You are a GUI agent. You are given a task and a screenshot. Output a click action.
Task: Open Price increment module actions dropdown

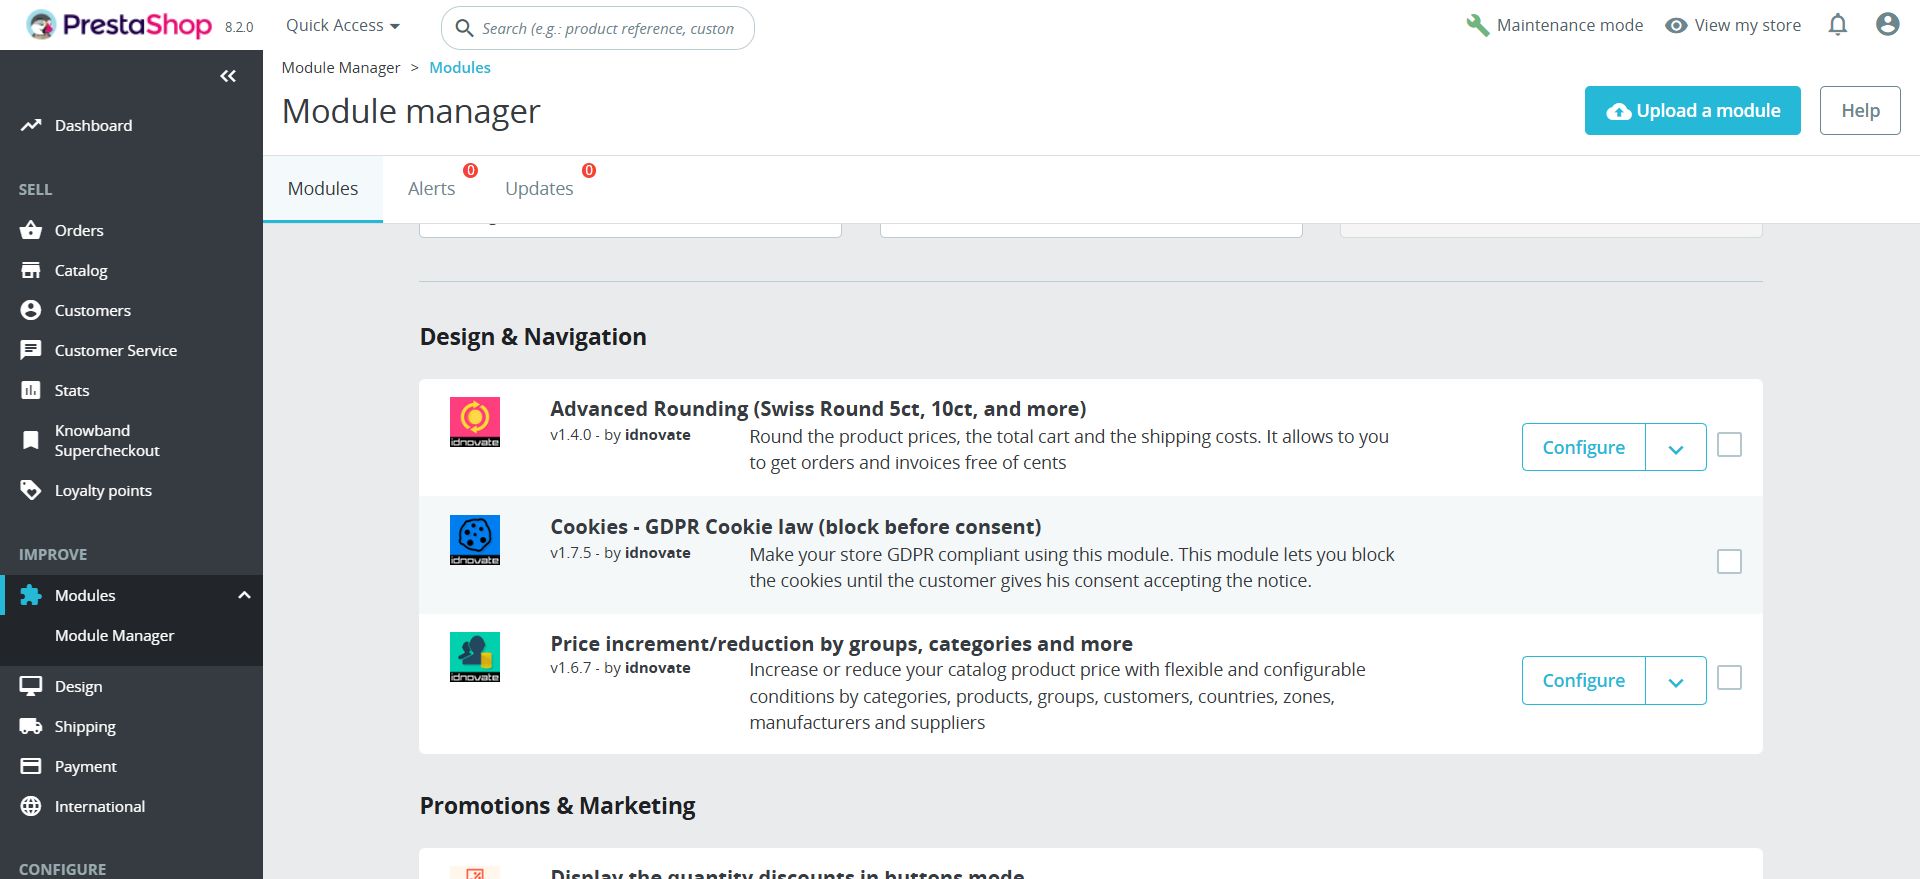pyautogui.click(x=1676, y=681)
